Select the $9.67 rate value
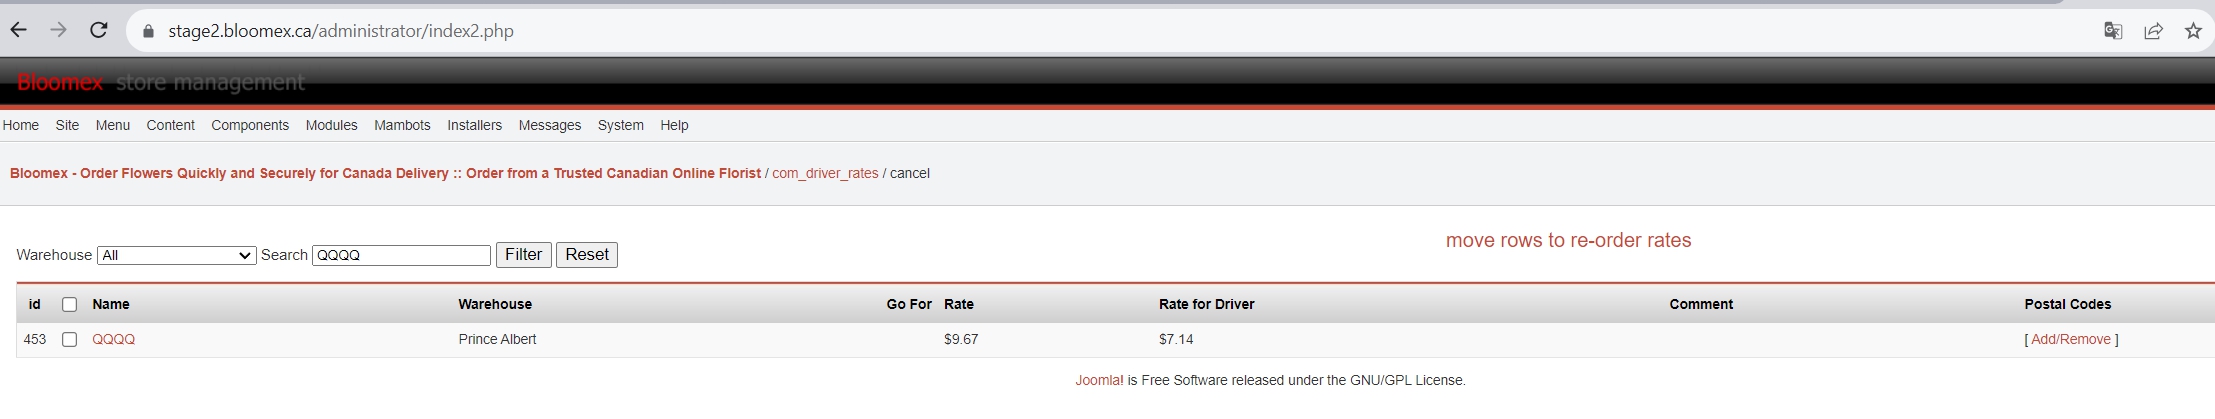The height and width of the screenshot is (419, 2215). tap(961, 339)
